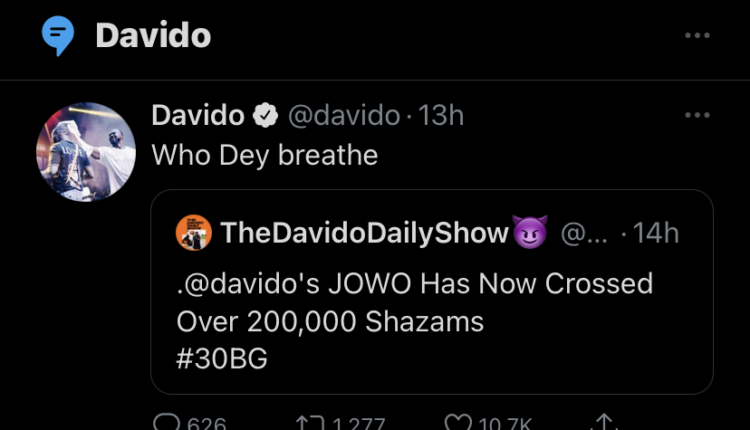This screenshot has width=750, height=430.
Task: Open the "Who Dey breathe" tweet text
Action: click(264, 155)
